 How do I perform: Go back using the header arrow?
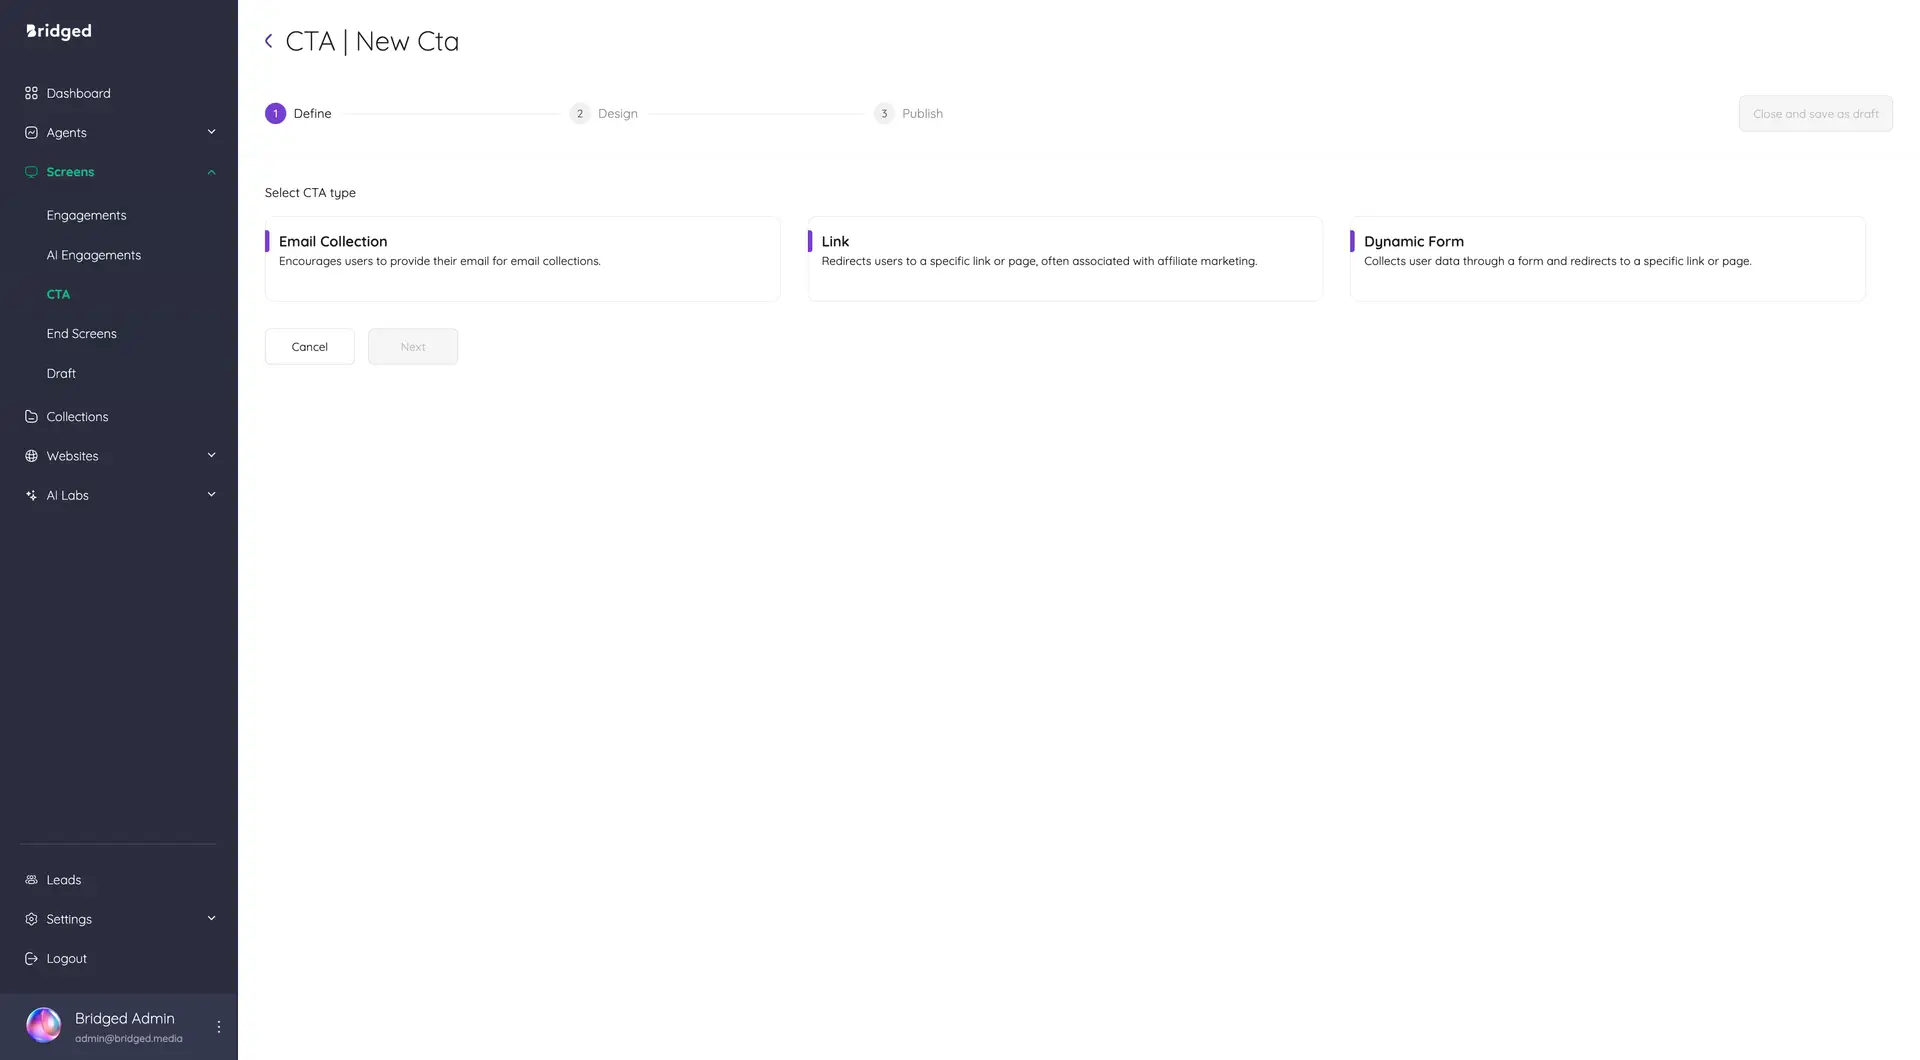pos(268,41)
